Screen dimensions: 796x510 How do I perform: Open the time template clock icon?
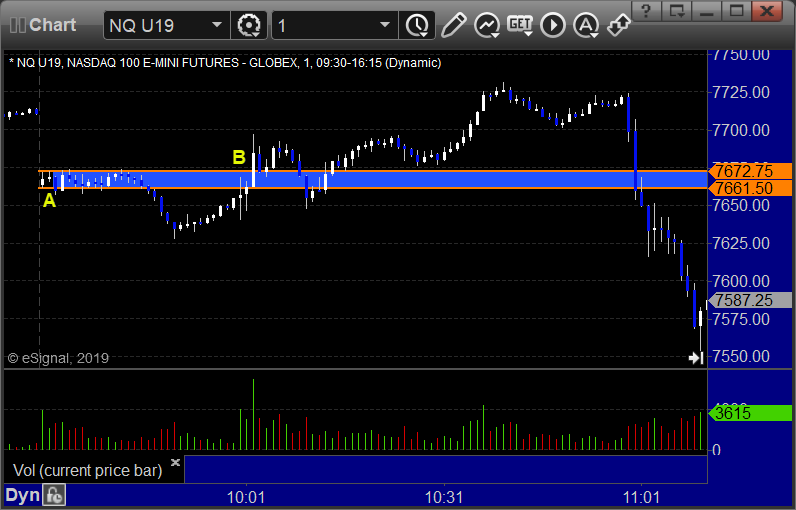[417, 25]
